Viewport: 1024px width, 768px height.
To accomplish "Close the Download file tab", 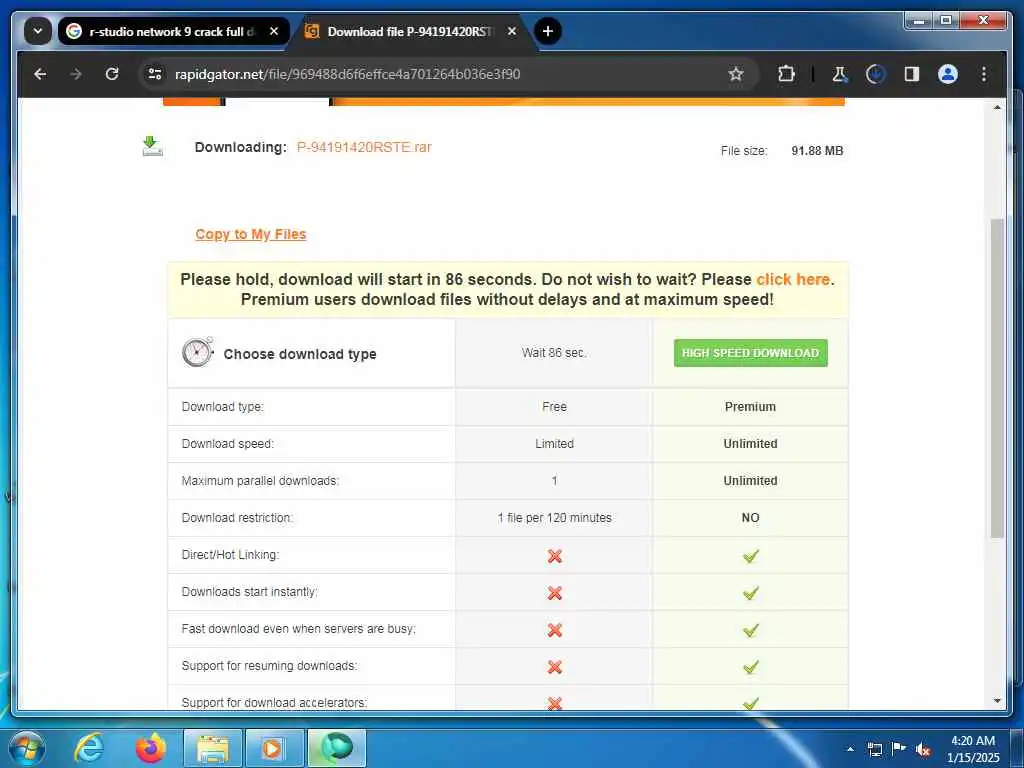I will pyautogui.click(x=512, y=31).
